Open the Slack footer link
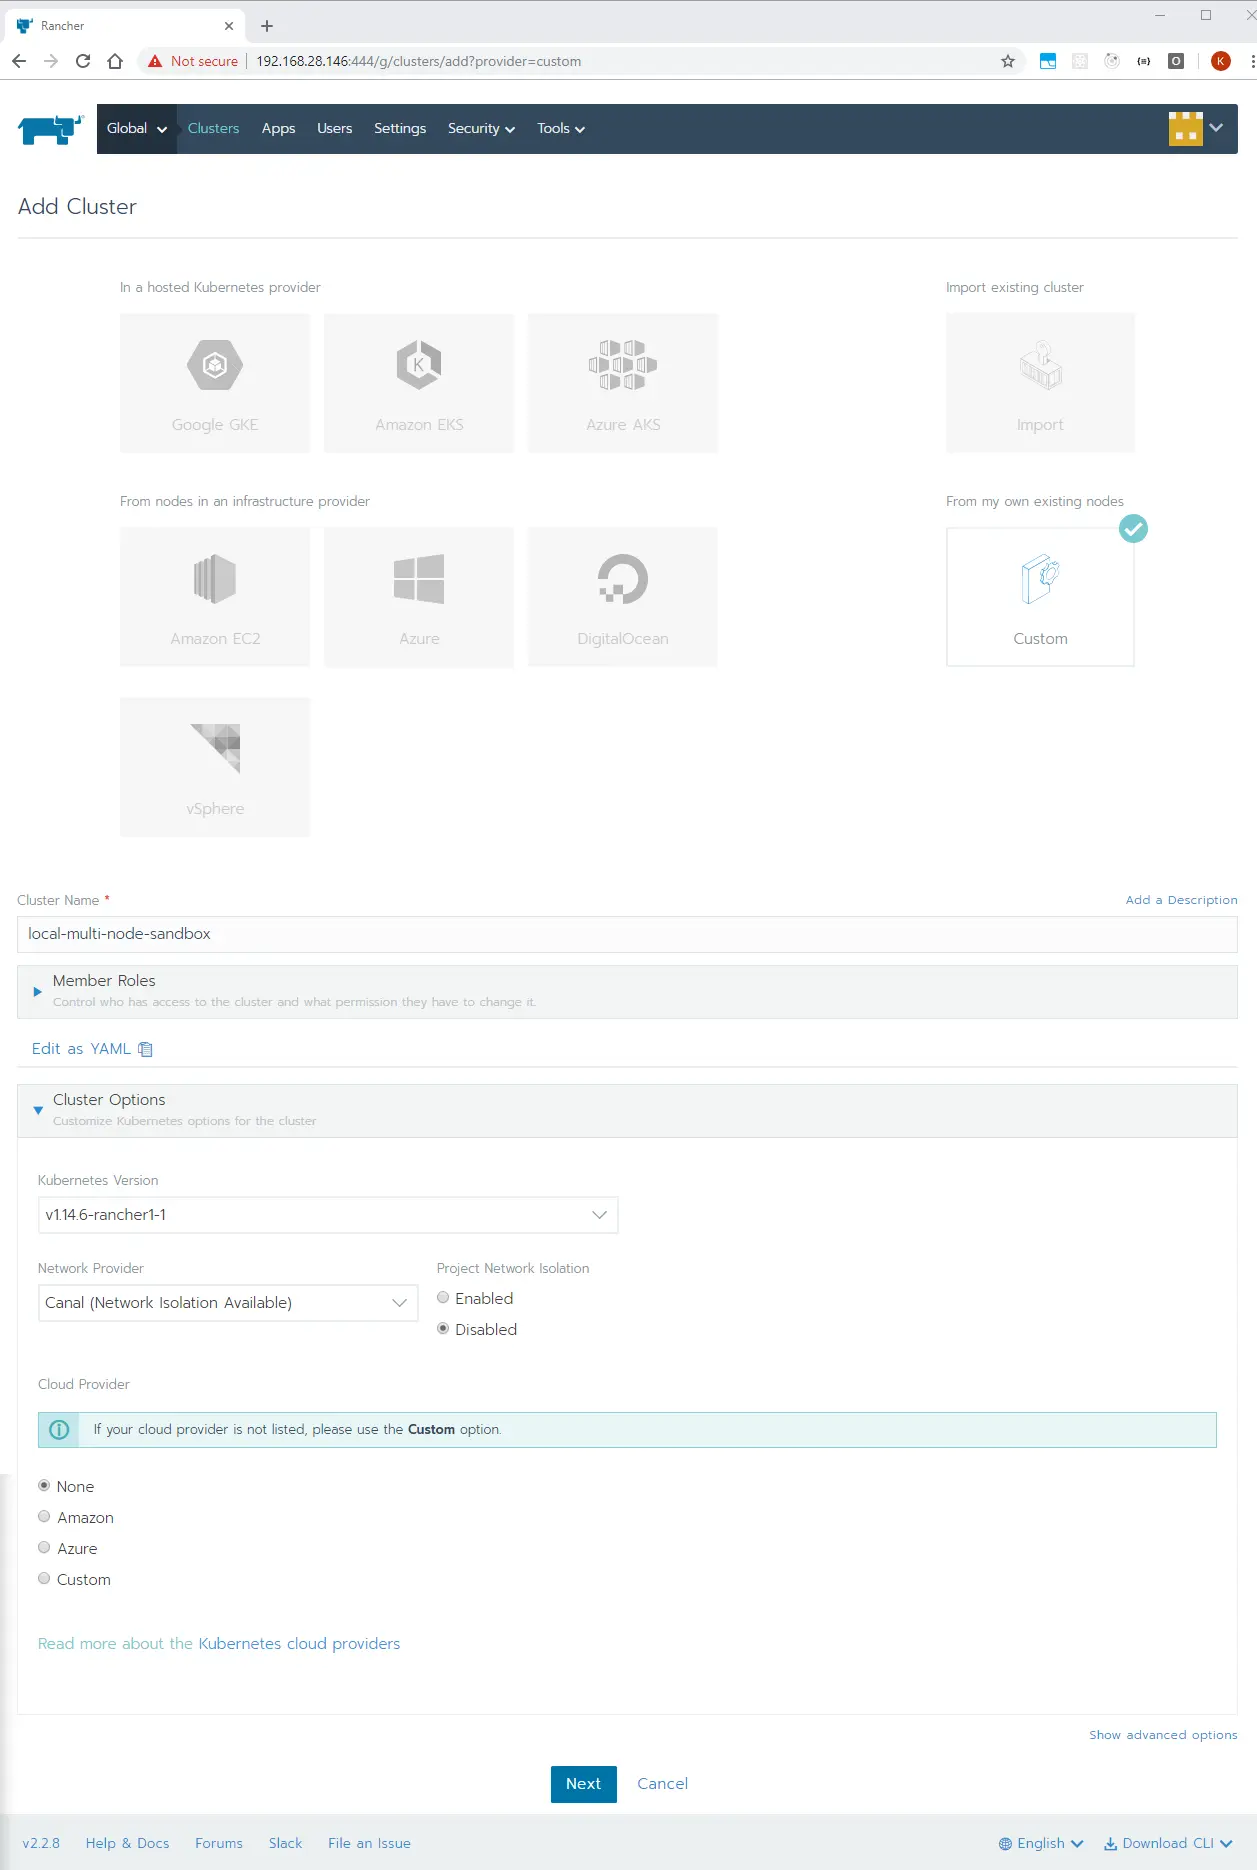Screen dimensions: 1257x1870 click(285, 1843)
